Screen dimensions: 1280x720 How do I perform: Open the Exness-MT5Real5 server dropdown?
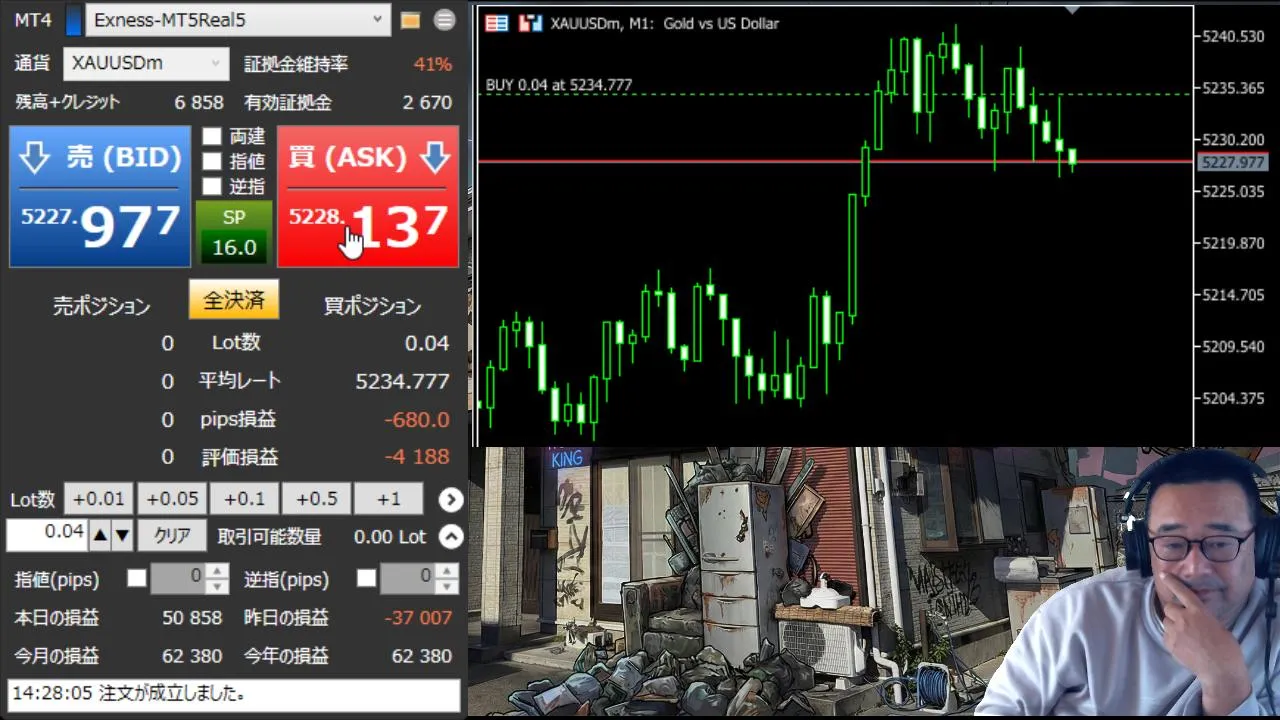tap(238, 19)
